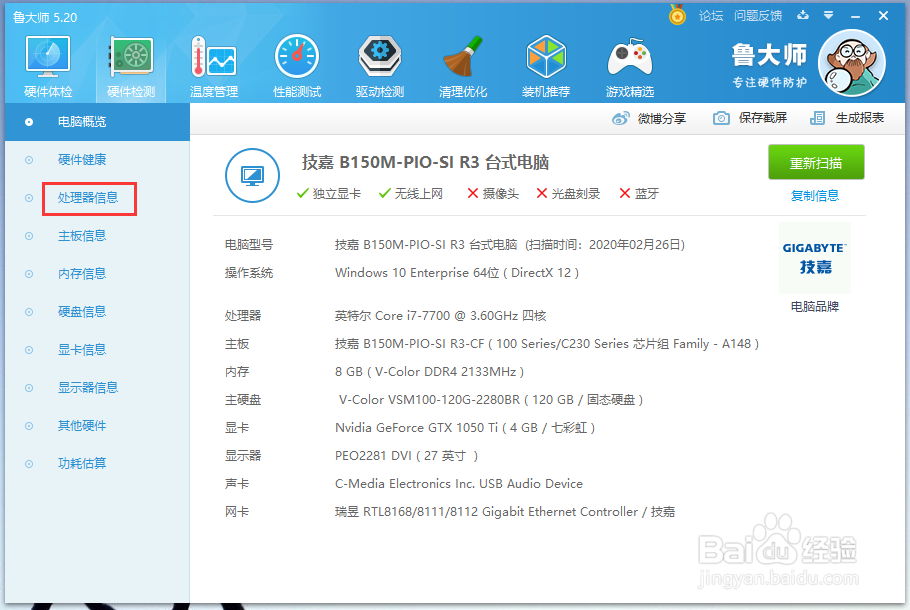Select the 温度管理 temperature management icon
This screenshot has width=910, height=610.
[213, 63]
